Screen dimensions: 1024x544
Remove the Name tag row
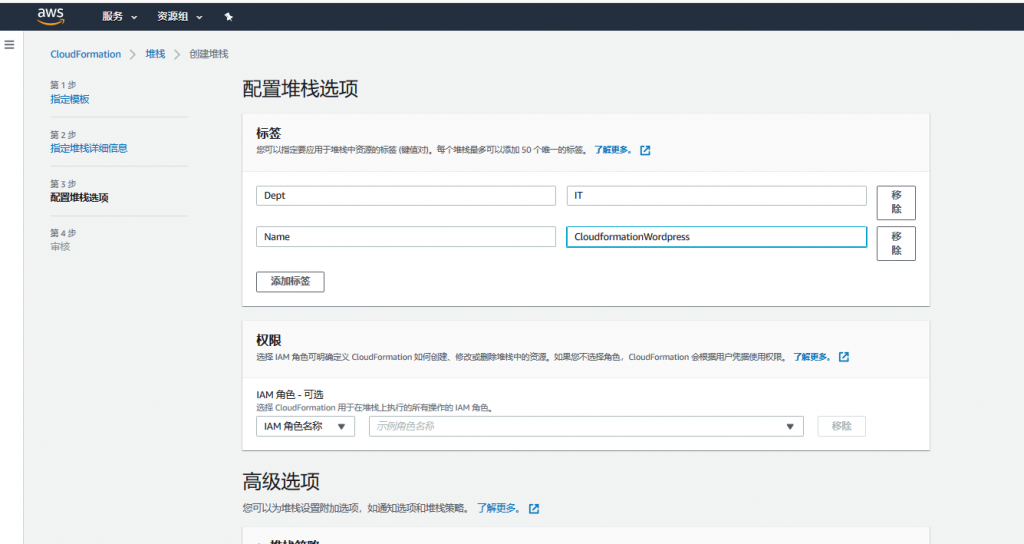pos(896,243)
